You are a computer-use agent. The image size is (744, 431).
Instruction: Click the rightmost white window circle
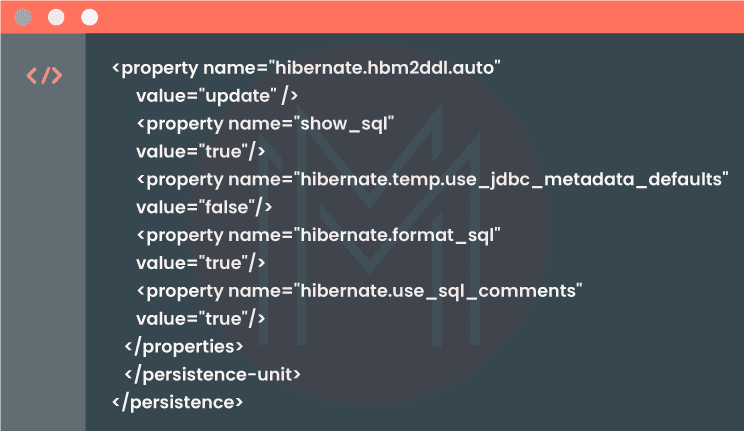point(89,17)
